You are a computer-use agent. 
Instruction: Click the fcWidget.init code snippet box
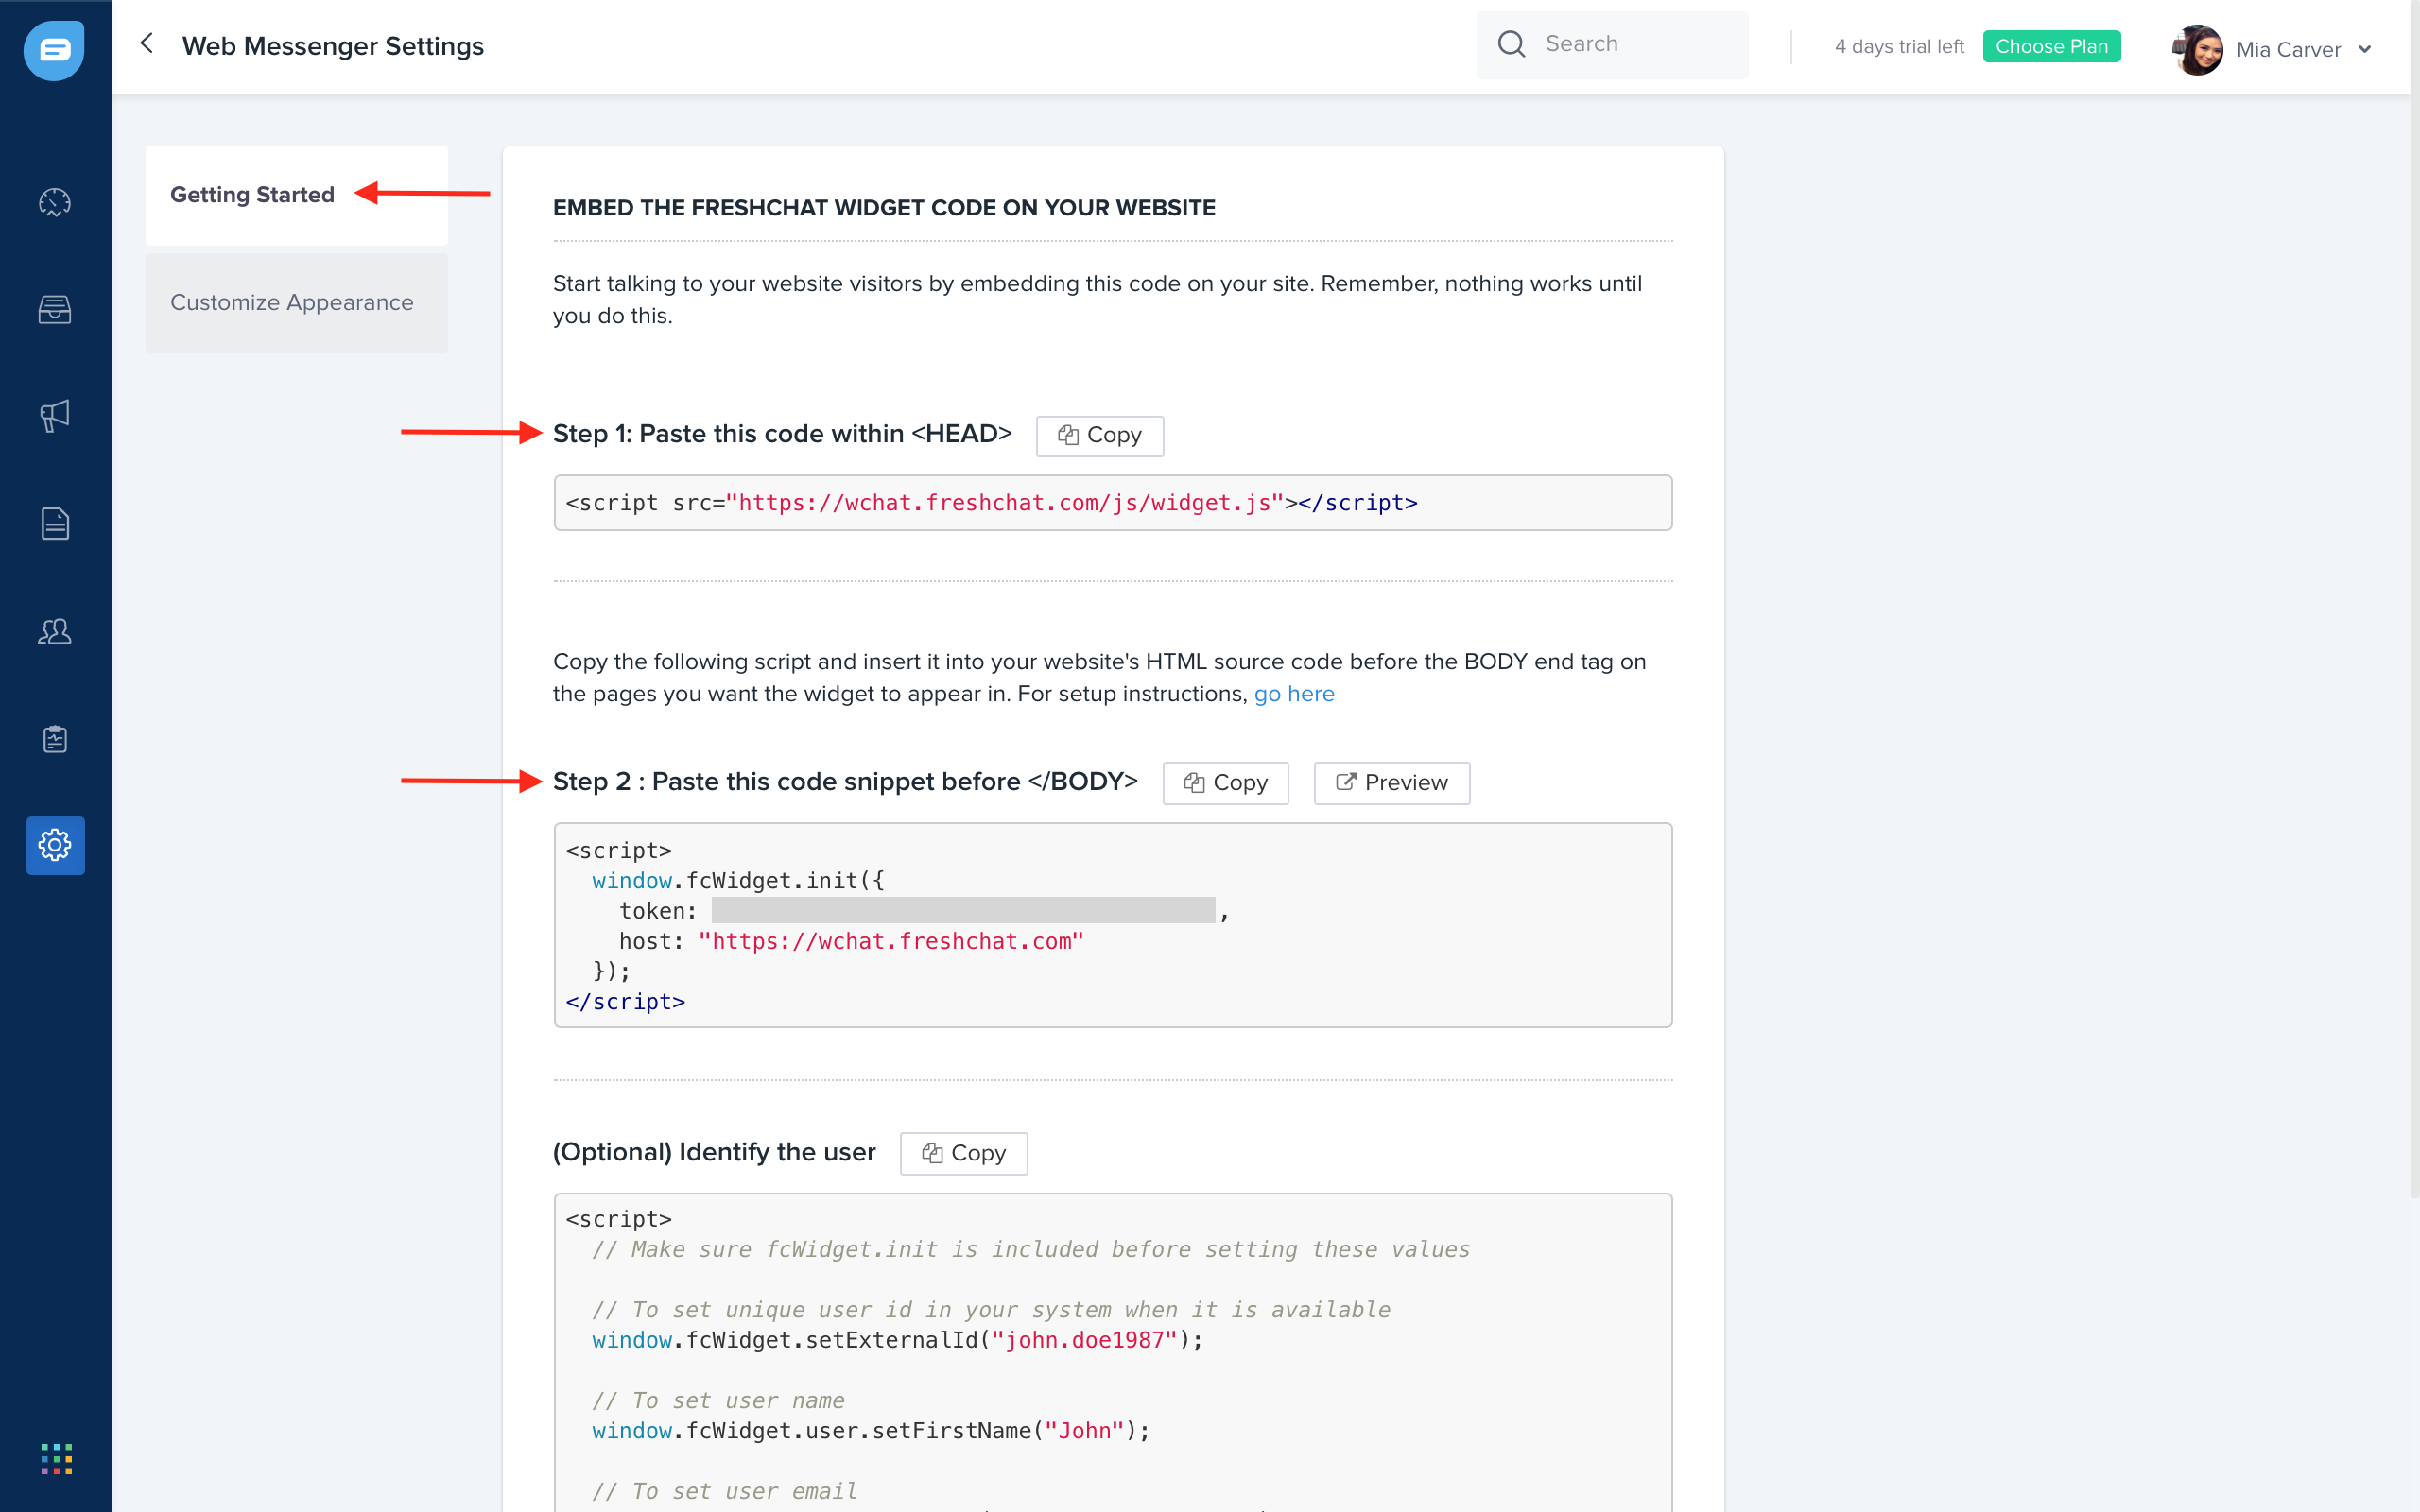[x=1113, y=925]
